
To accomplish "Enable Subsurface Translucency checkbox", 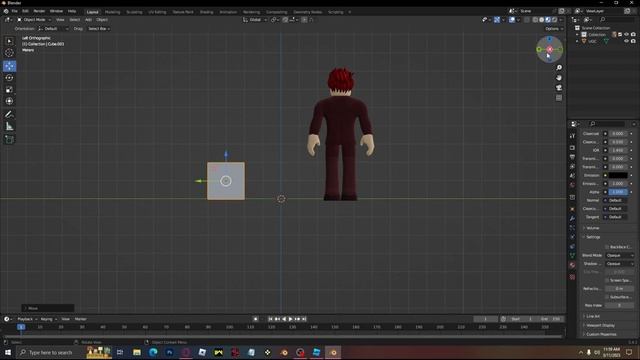I will coord(607,297).
